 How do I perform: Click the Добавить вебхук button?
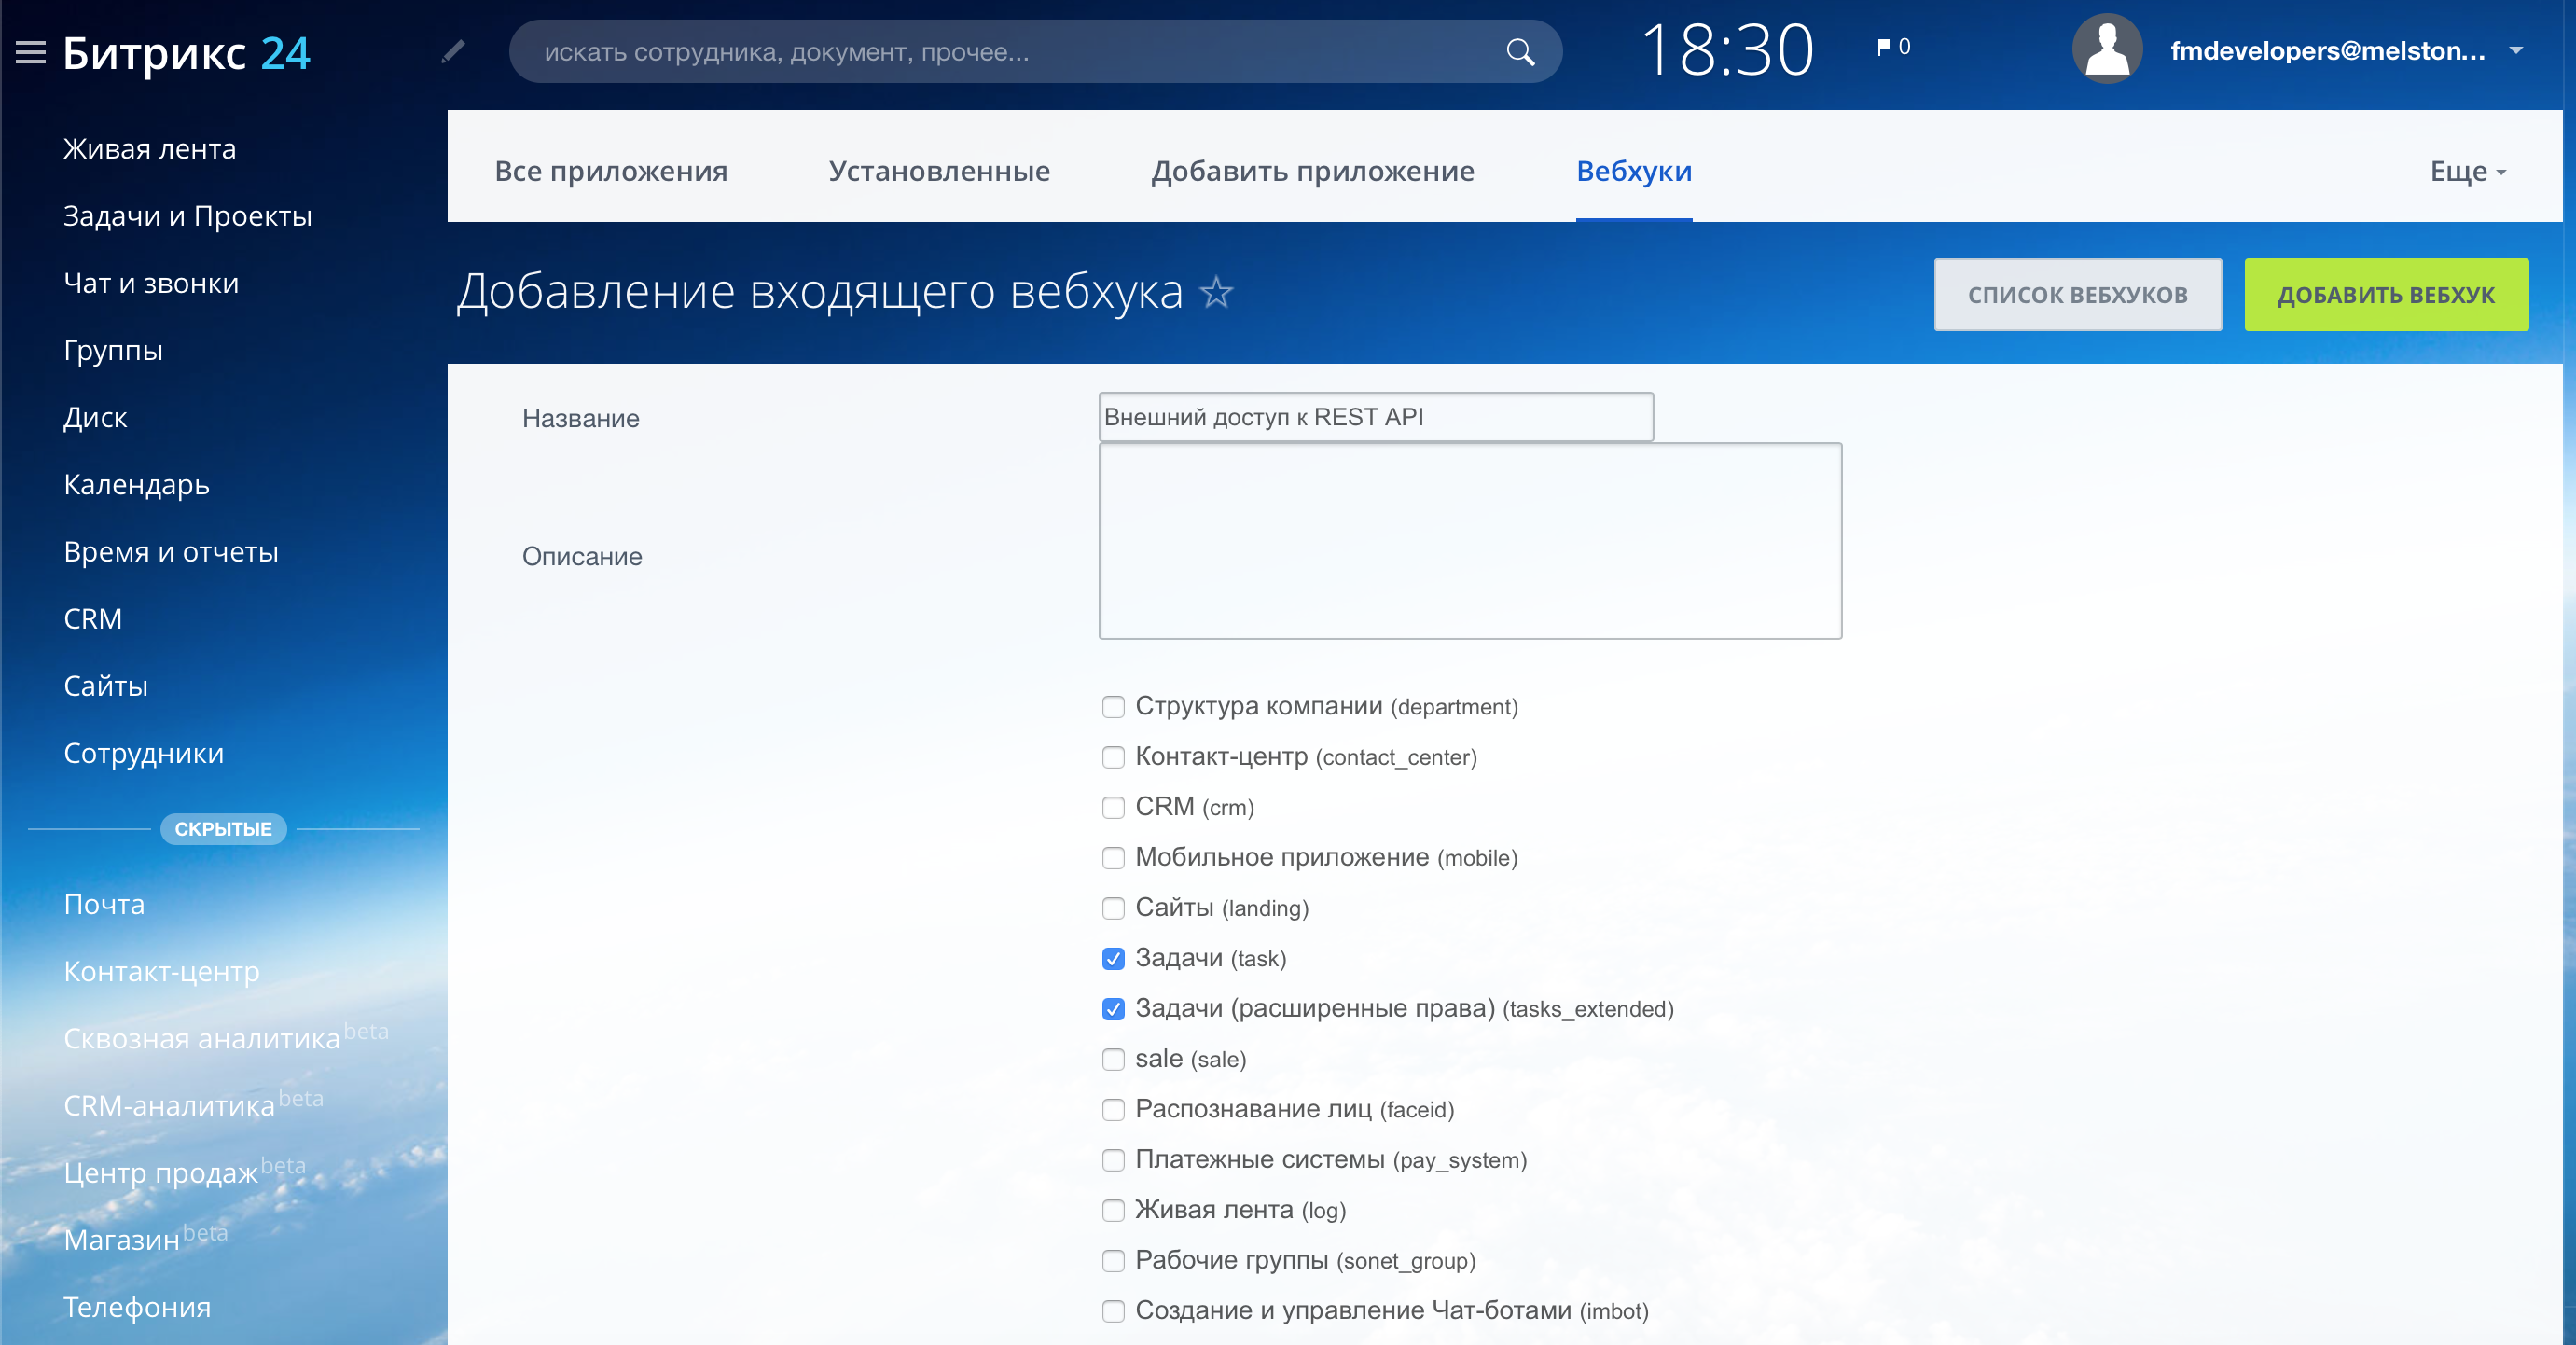tap(2386, 295)
